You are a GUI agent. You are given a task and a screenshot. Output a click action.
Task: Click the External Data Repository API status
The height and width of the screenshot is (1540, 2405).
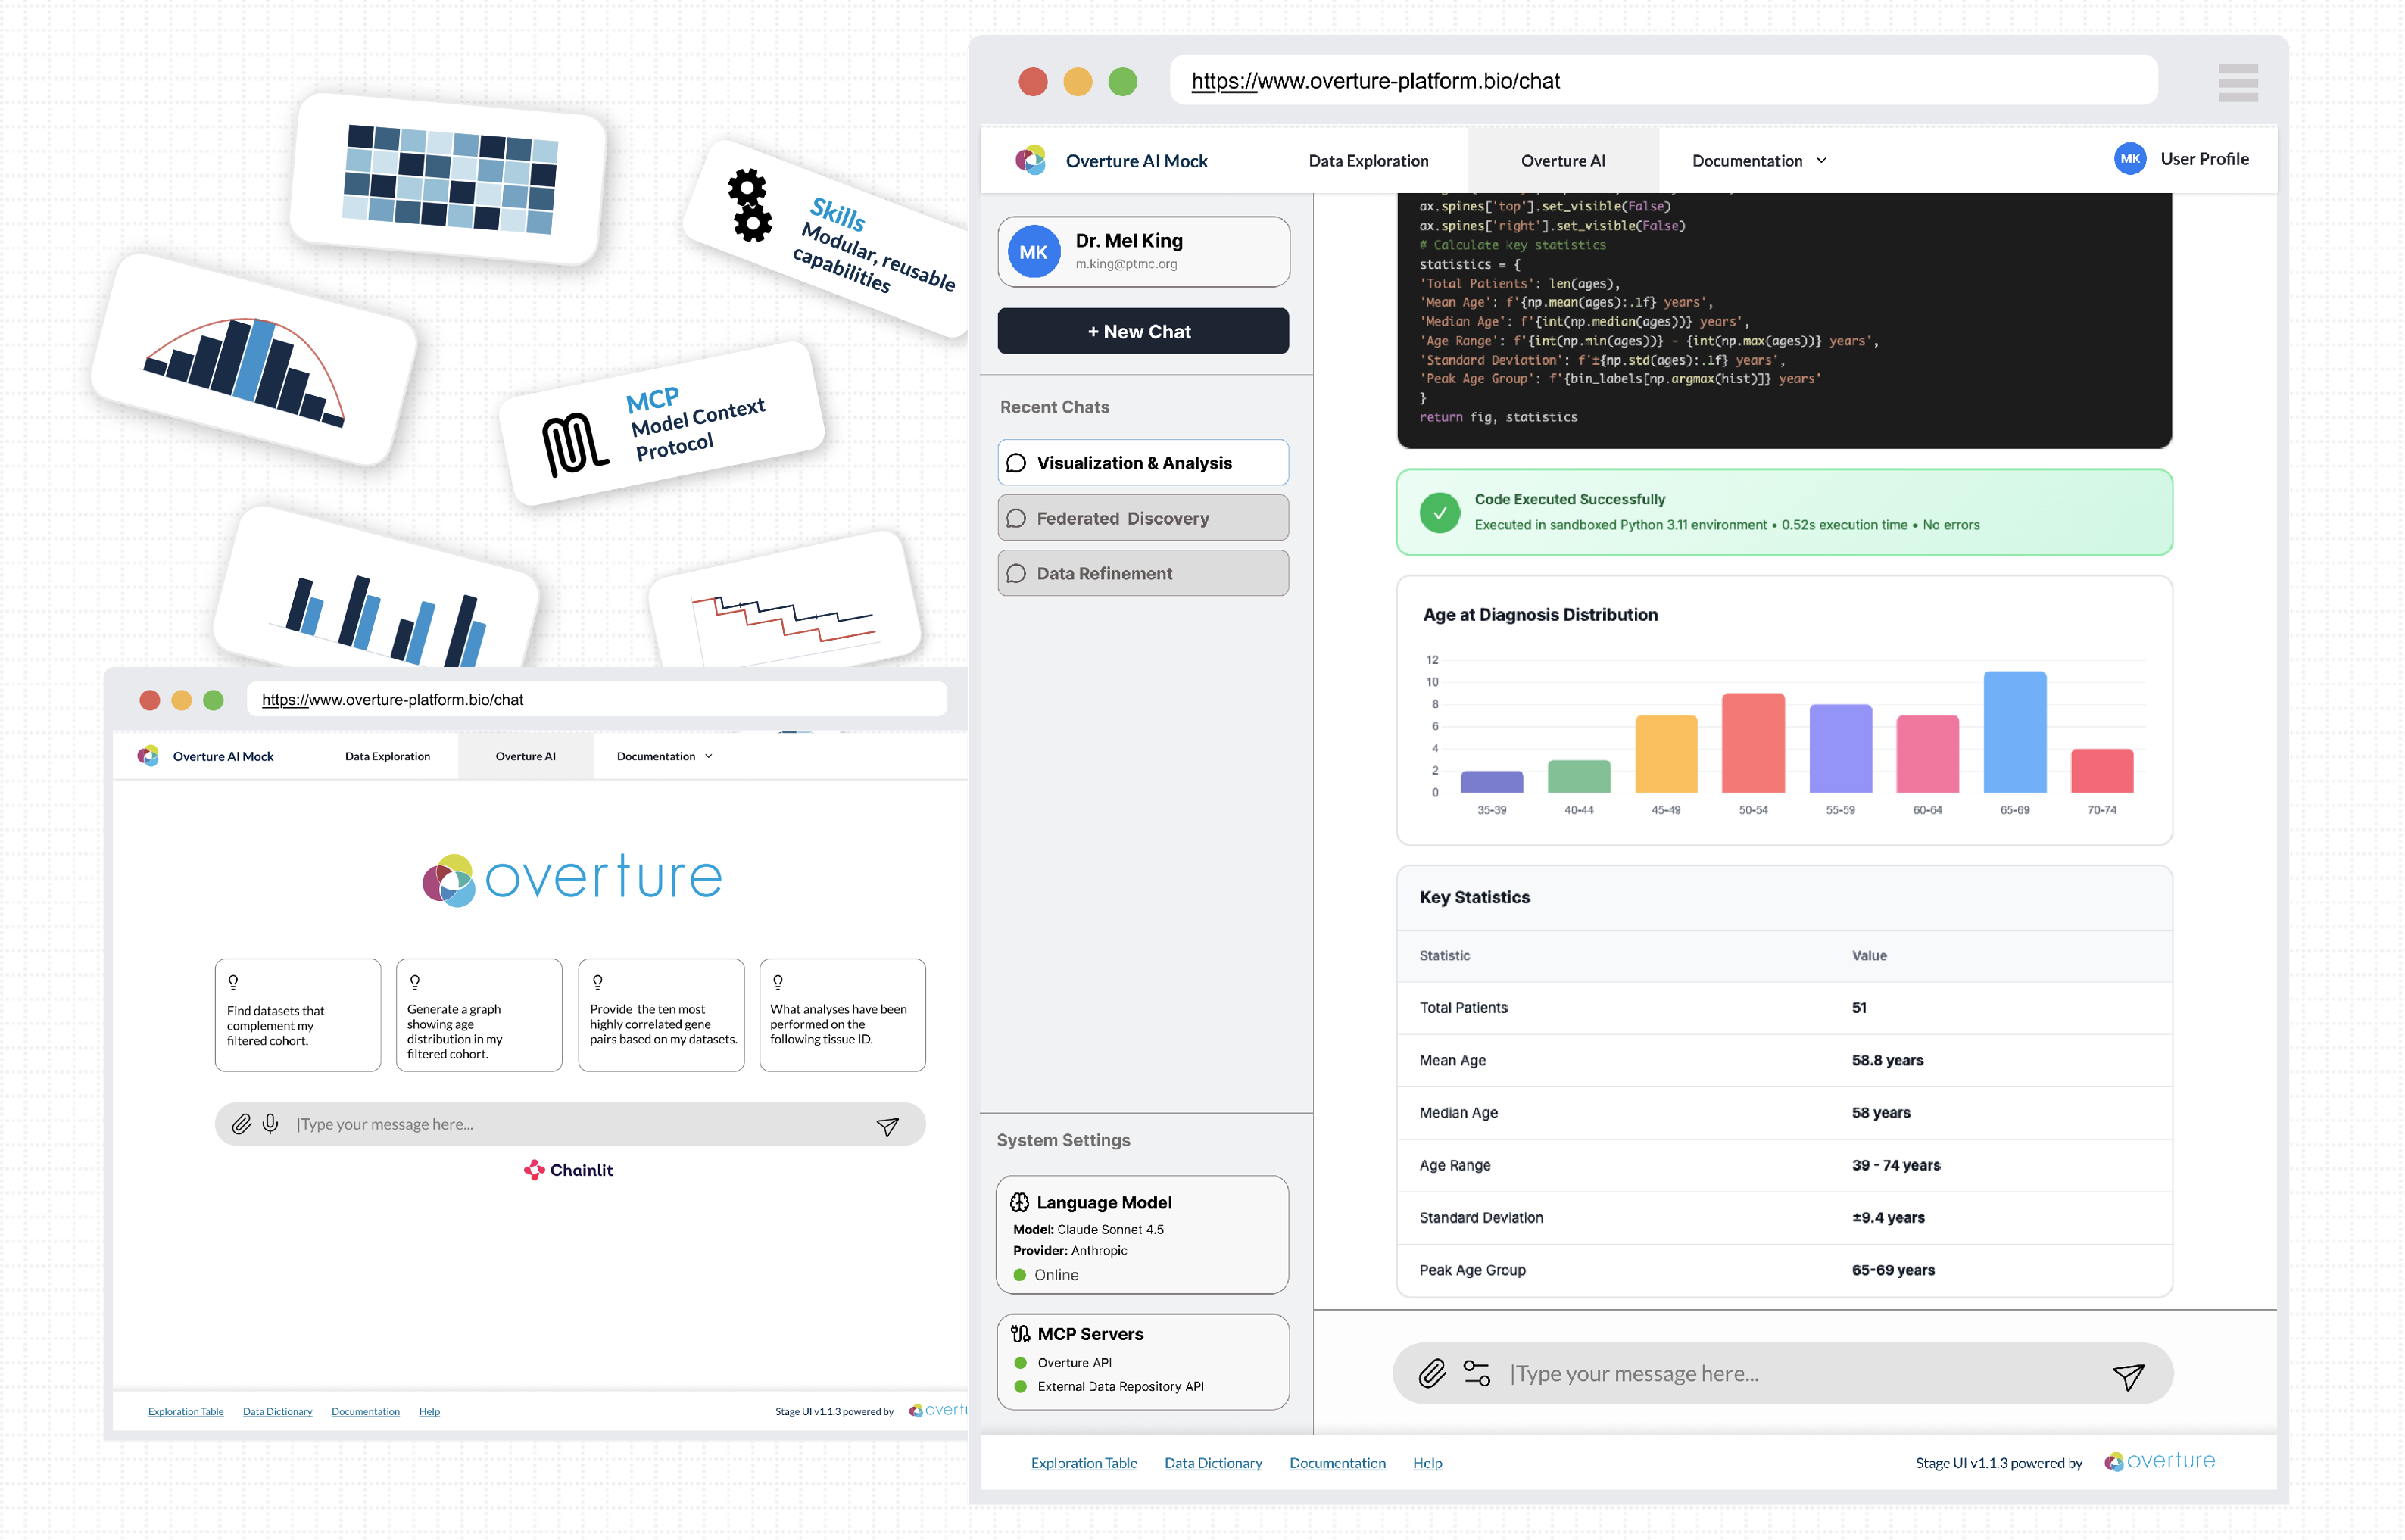click(x=1109, y=1386)
